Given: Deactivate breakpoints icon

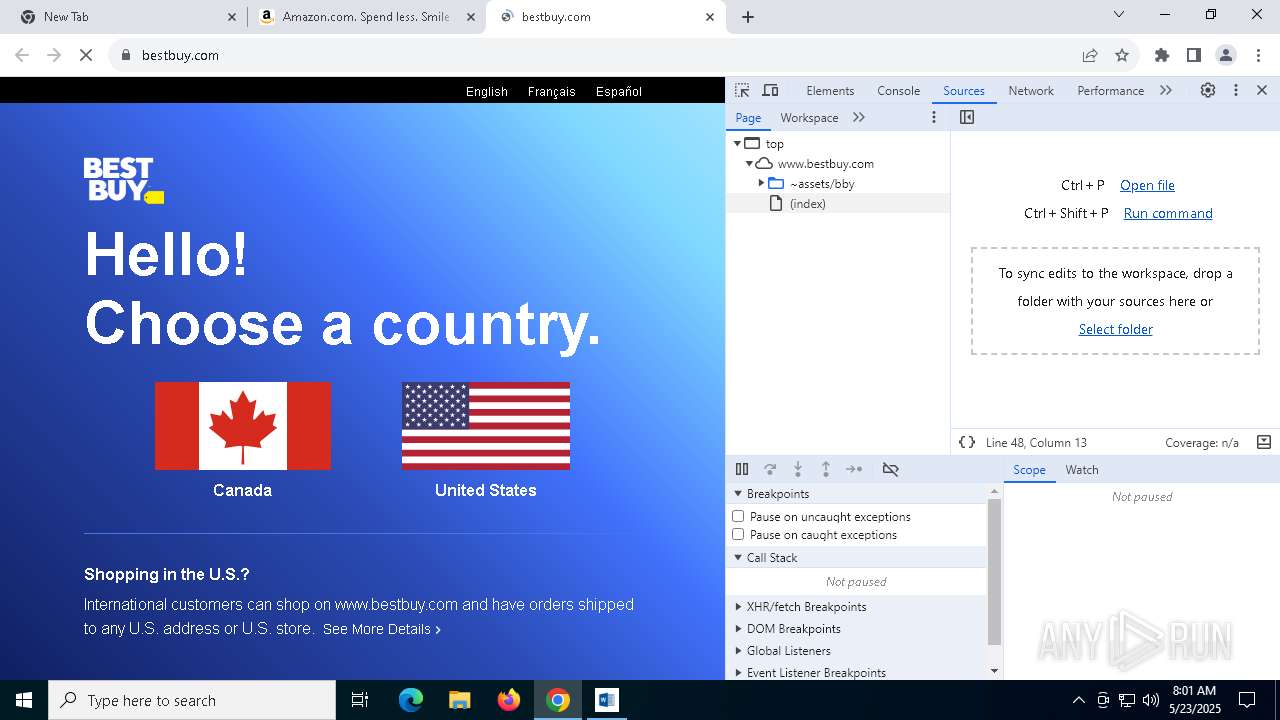Looking at the screenshot, I should pos(890,469).
